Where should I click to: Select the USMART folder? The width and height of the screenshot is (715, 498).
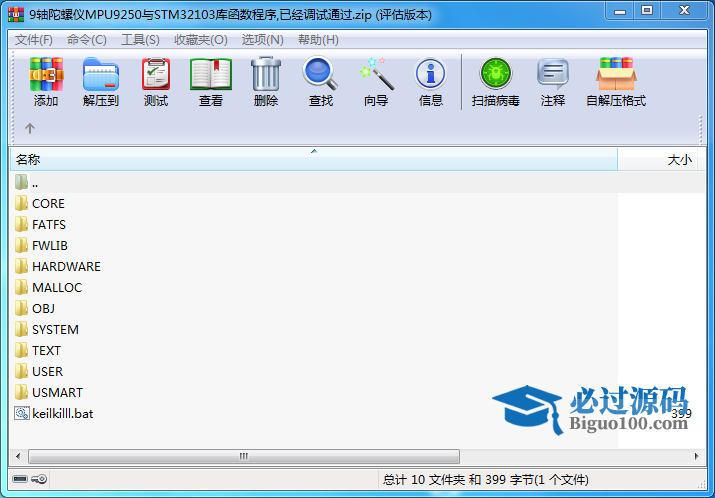48,392
